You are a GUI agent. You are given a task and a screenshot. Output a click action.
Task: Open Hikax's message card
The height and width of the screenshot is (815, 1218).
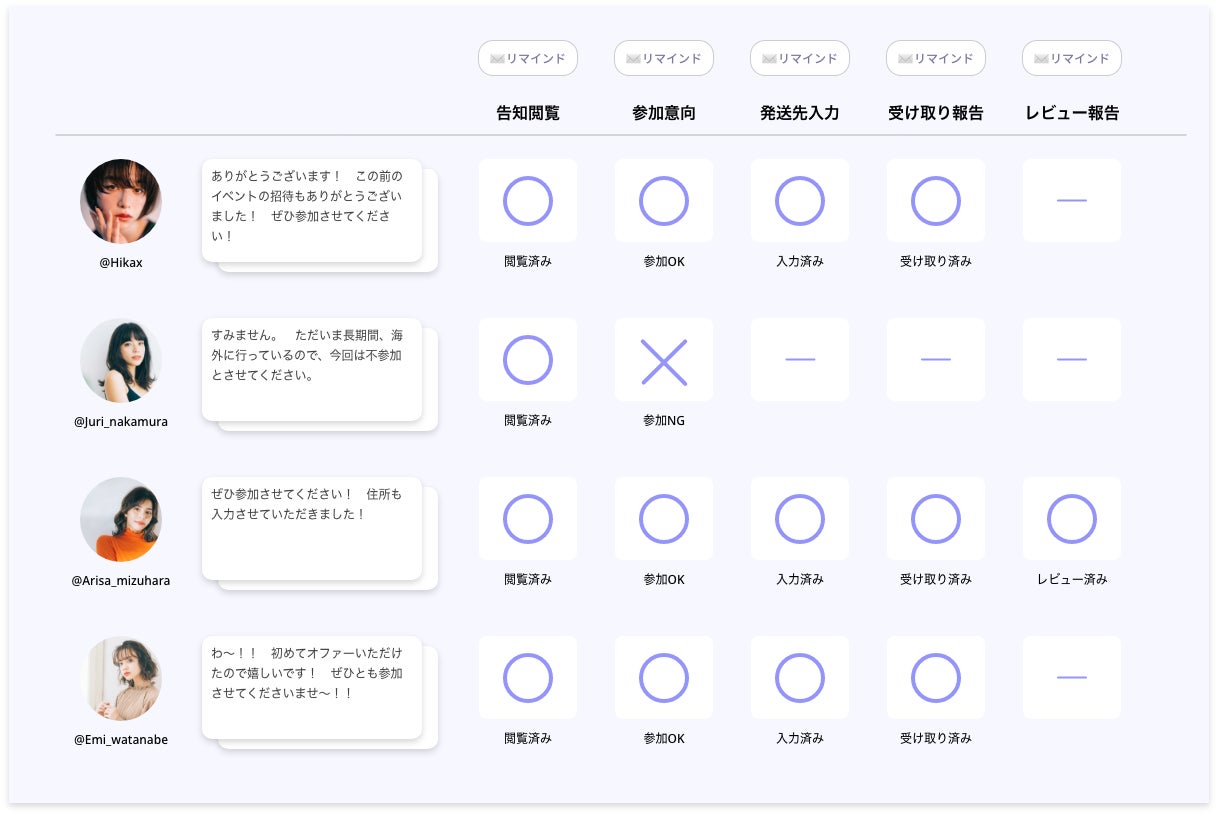312,210
